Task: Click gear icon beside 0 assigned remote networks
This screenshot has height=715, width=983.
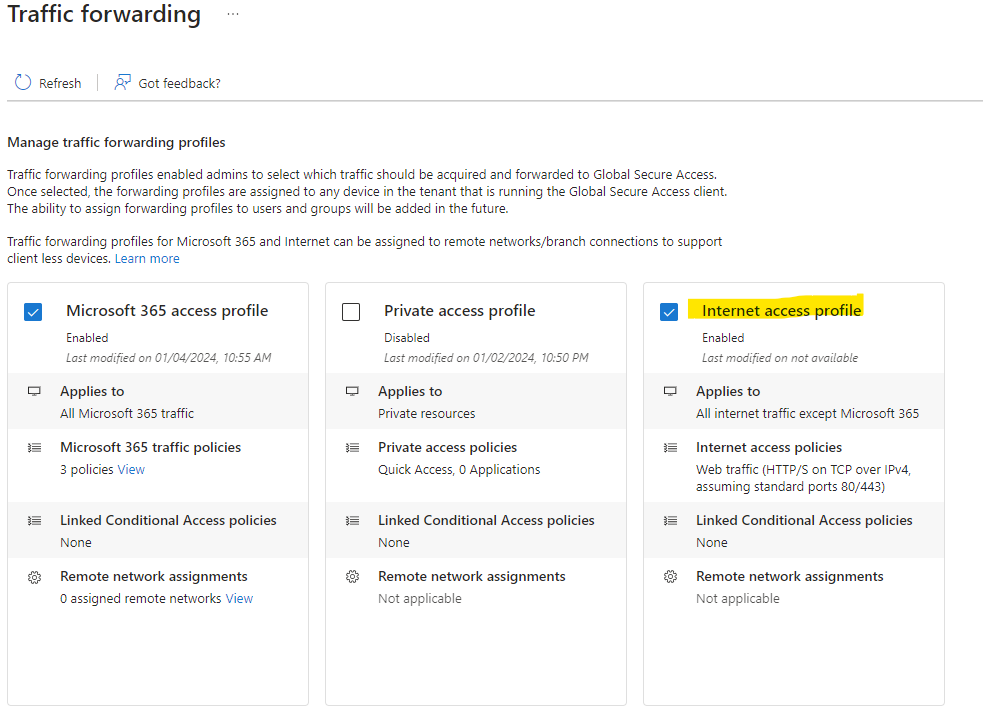Action: click(x=34, y=577)
